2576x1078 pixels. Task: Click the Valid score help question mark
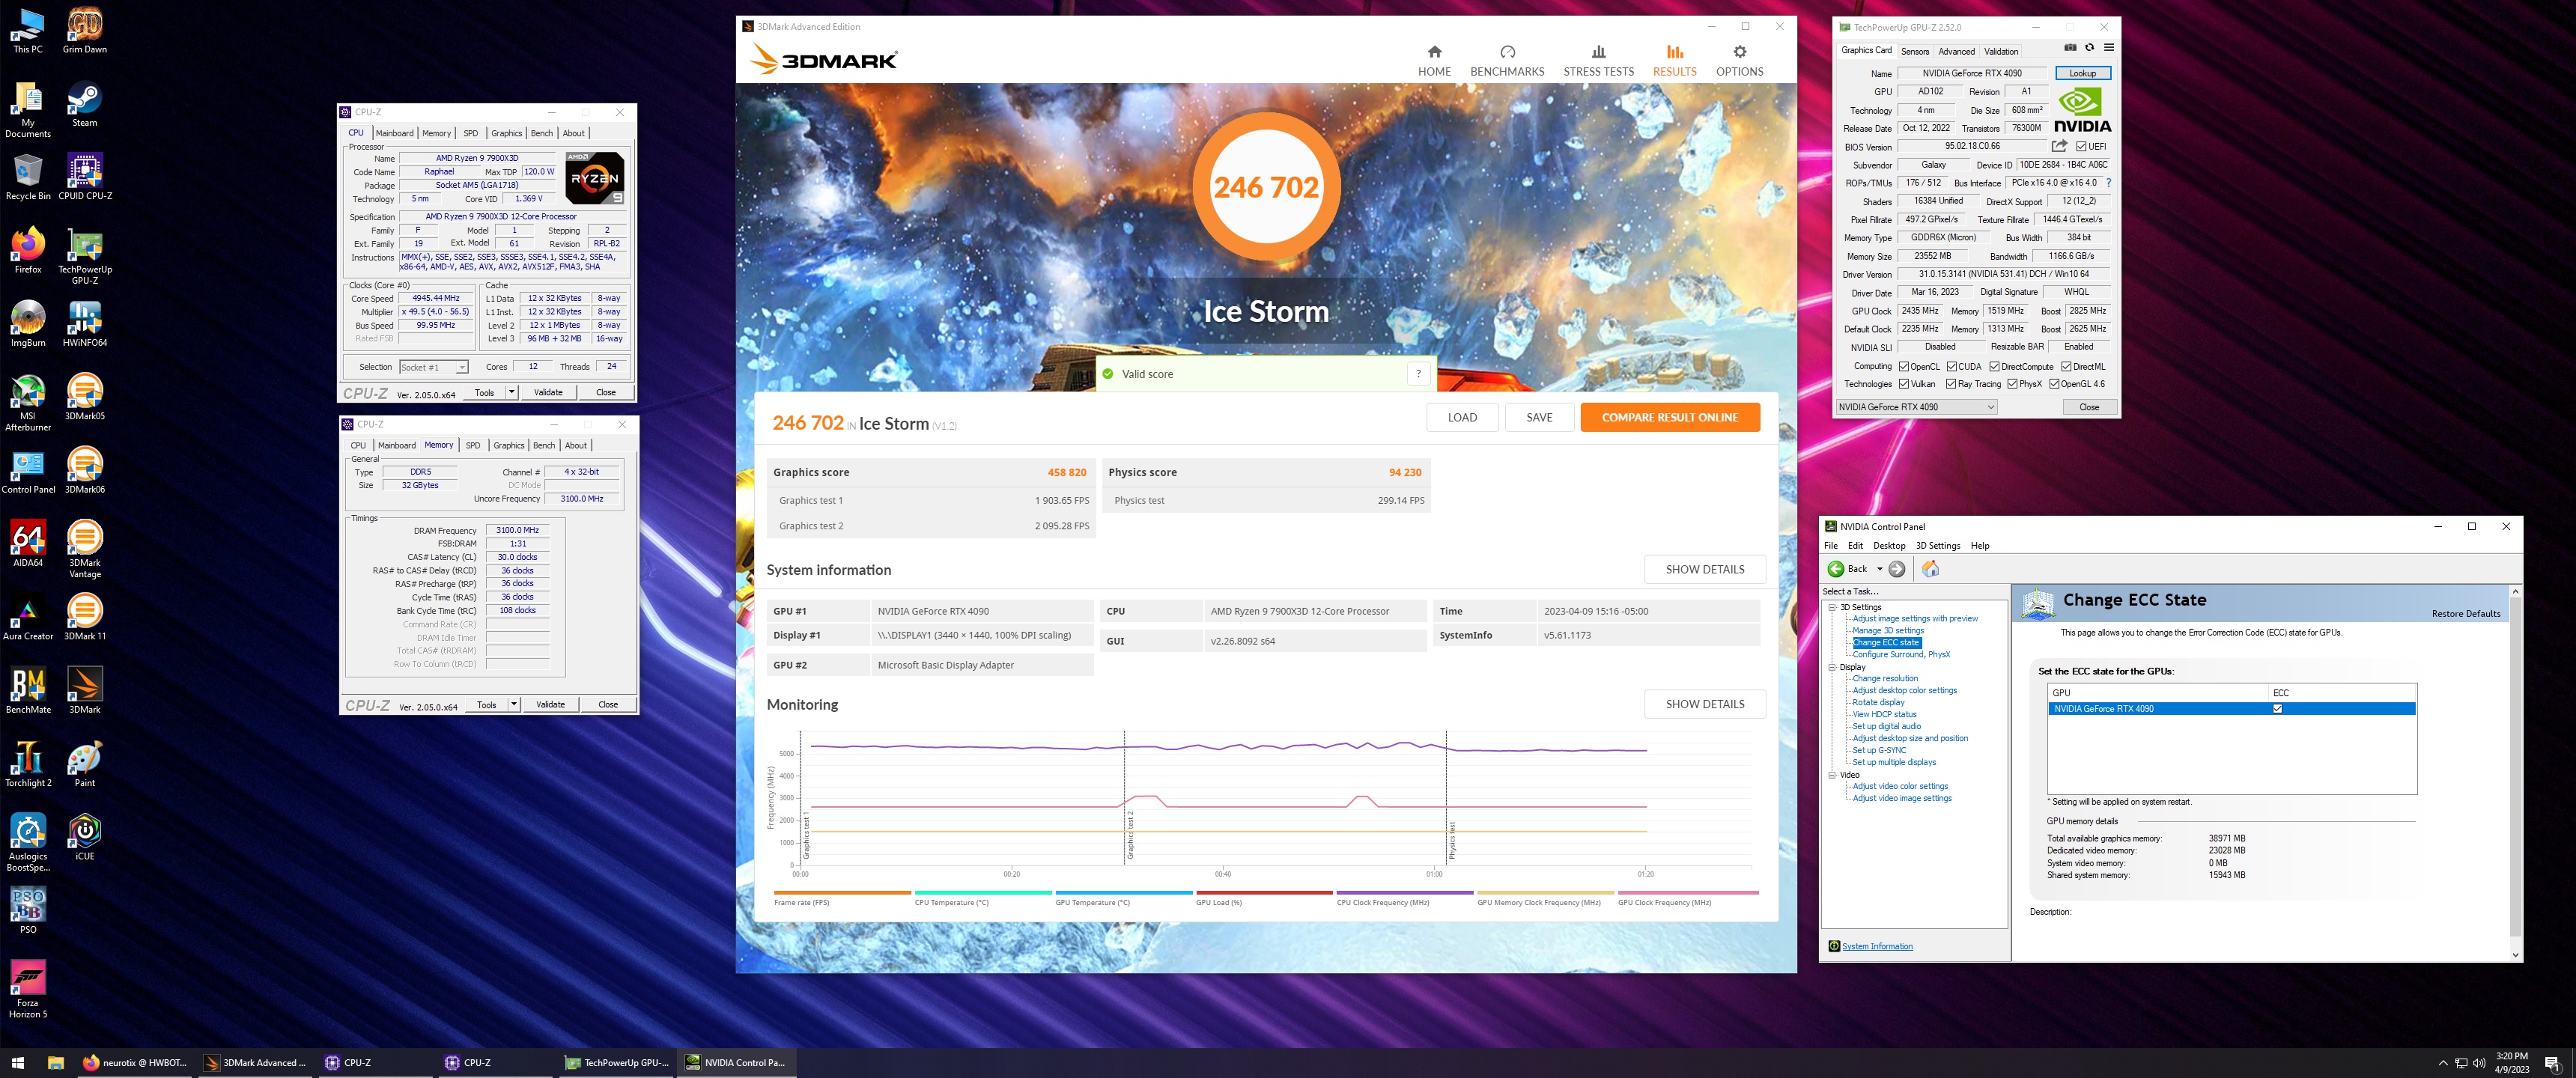[x=1418, y=374]
